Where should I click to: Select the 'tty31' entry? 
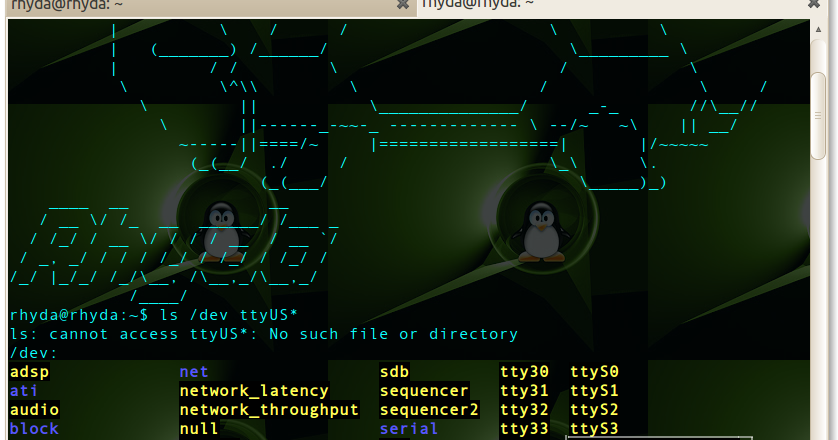click(x=524, y=391)
